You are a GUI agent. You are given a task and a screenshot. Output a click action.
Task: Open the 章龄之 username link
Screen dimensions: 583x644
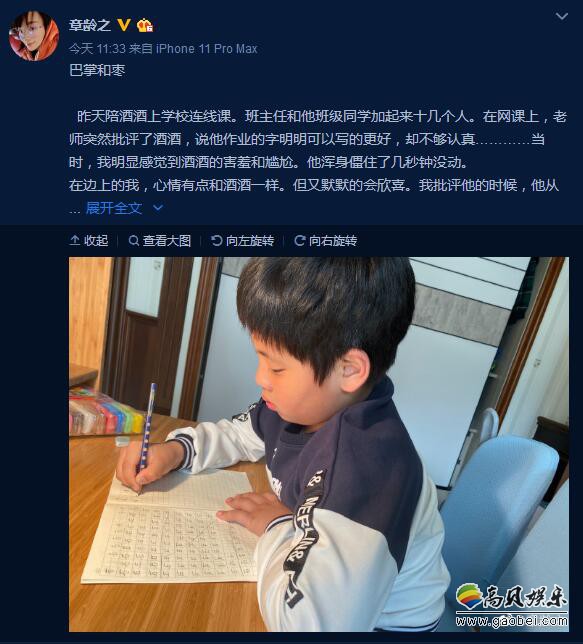coord(90,25)
